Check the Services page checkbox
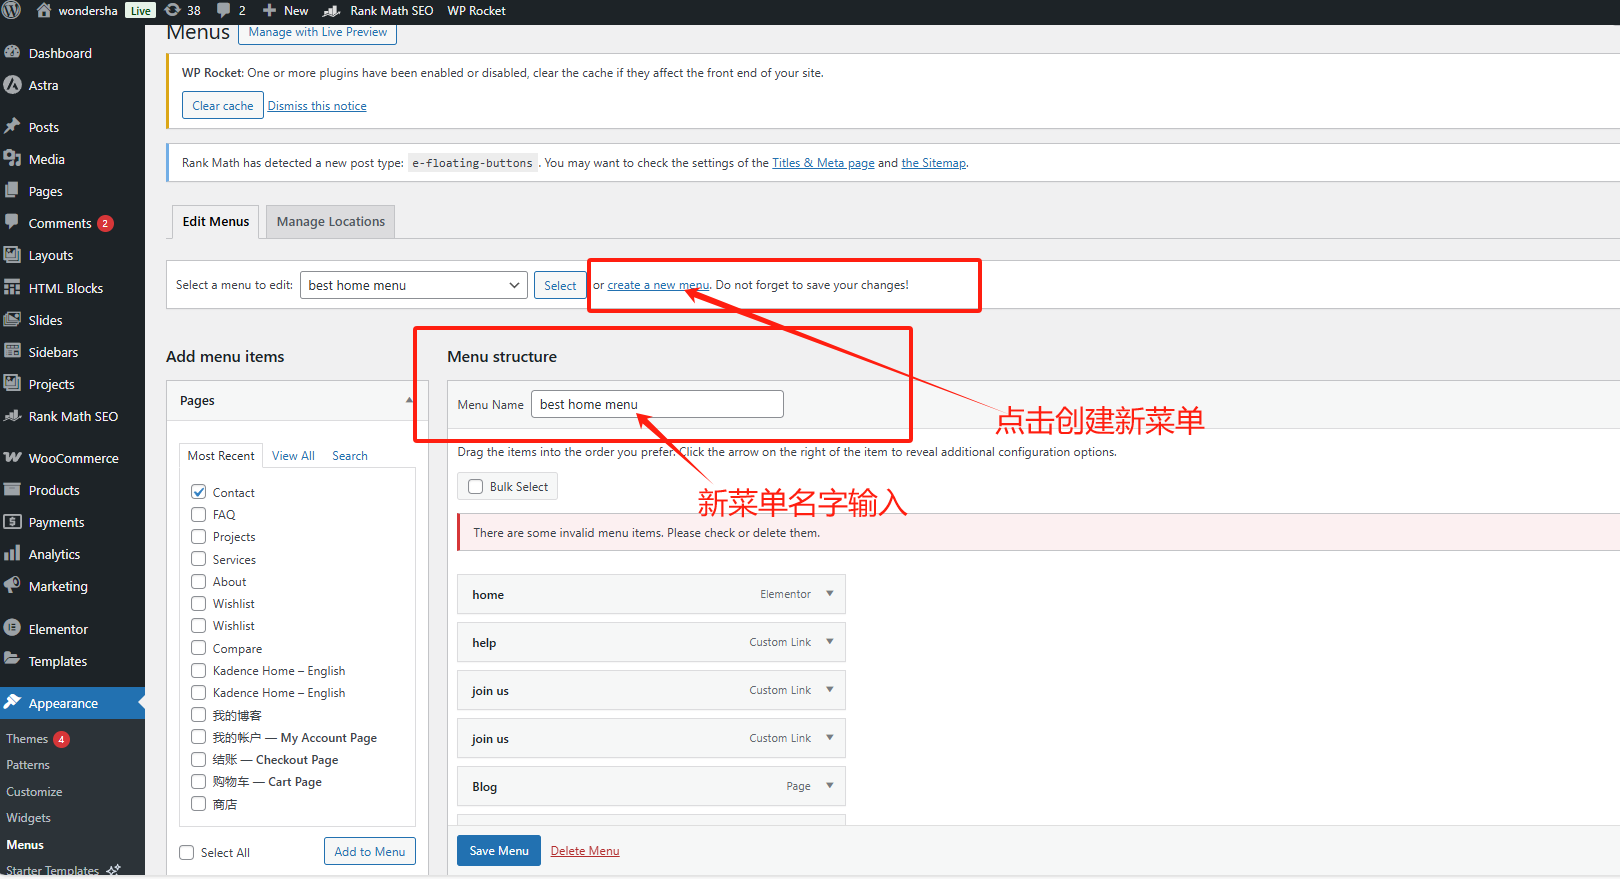 pos(199,559)
